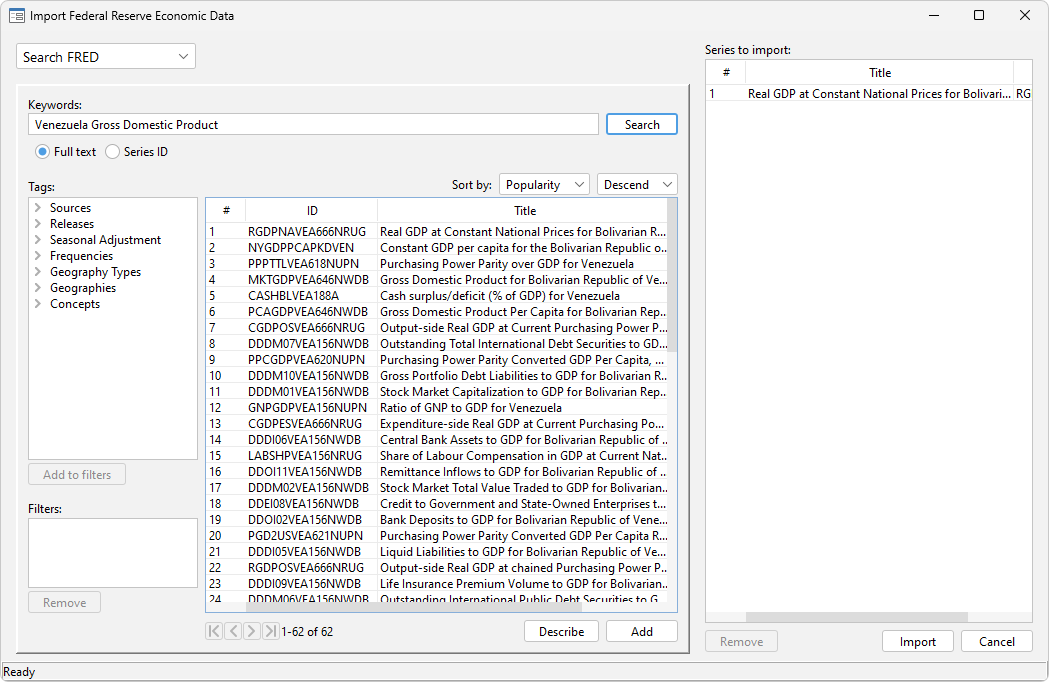
Task: Open the Search FRED dropdown
Action: (106, 57)
